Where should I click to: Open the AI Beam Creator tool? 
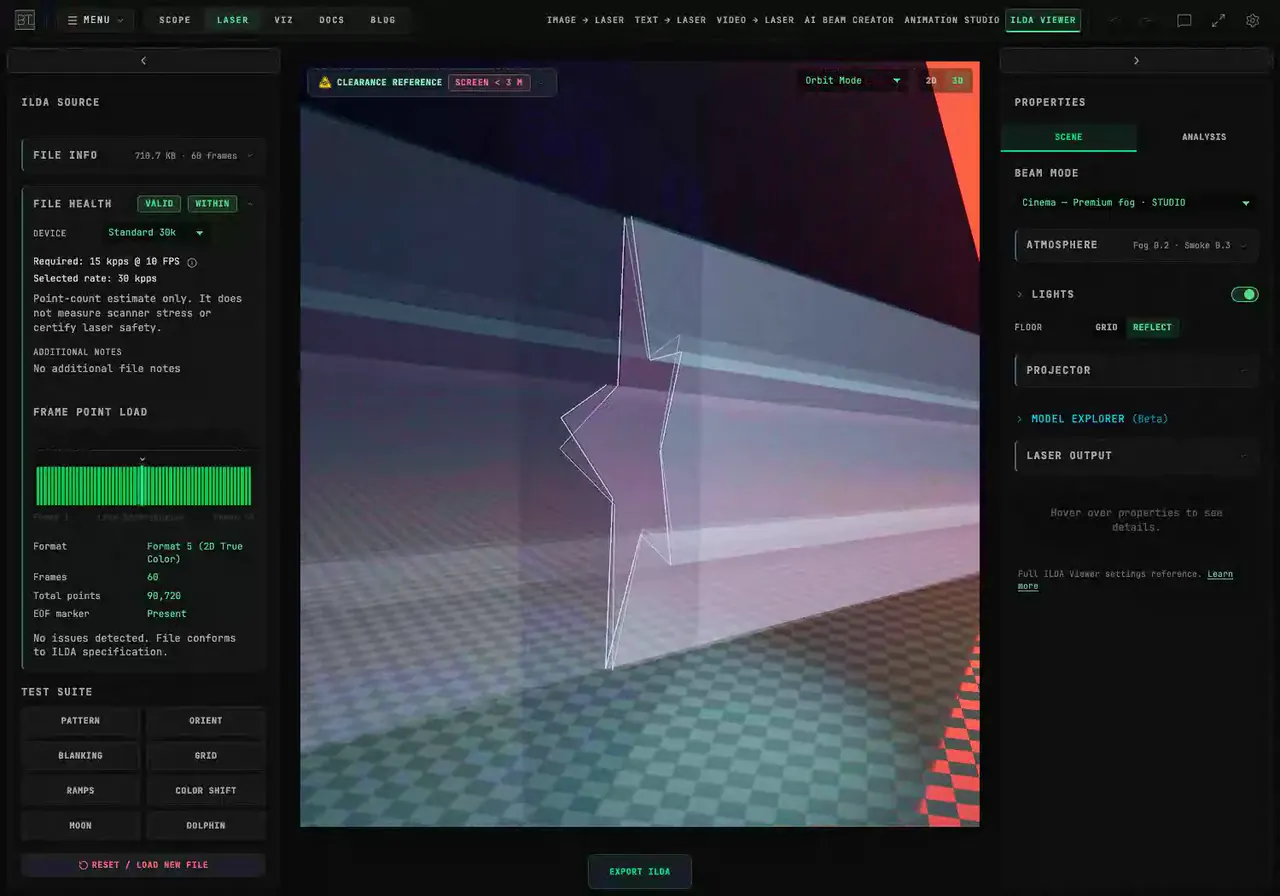tap(849, 20)
